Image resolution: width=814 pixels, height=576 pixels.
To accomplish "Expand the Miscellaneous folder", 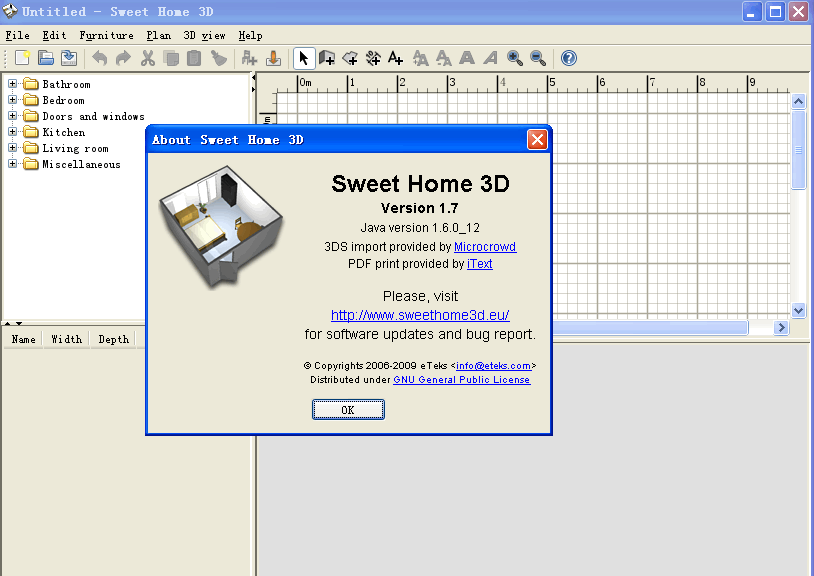I will pos(12,164).
